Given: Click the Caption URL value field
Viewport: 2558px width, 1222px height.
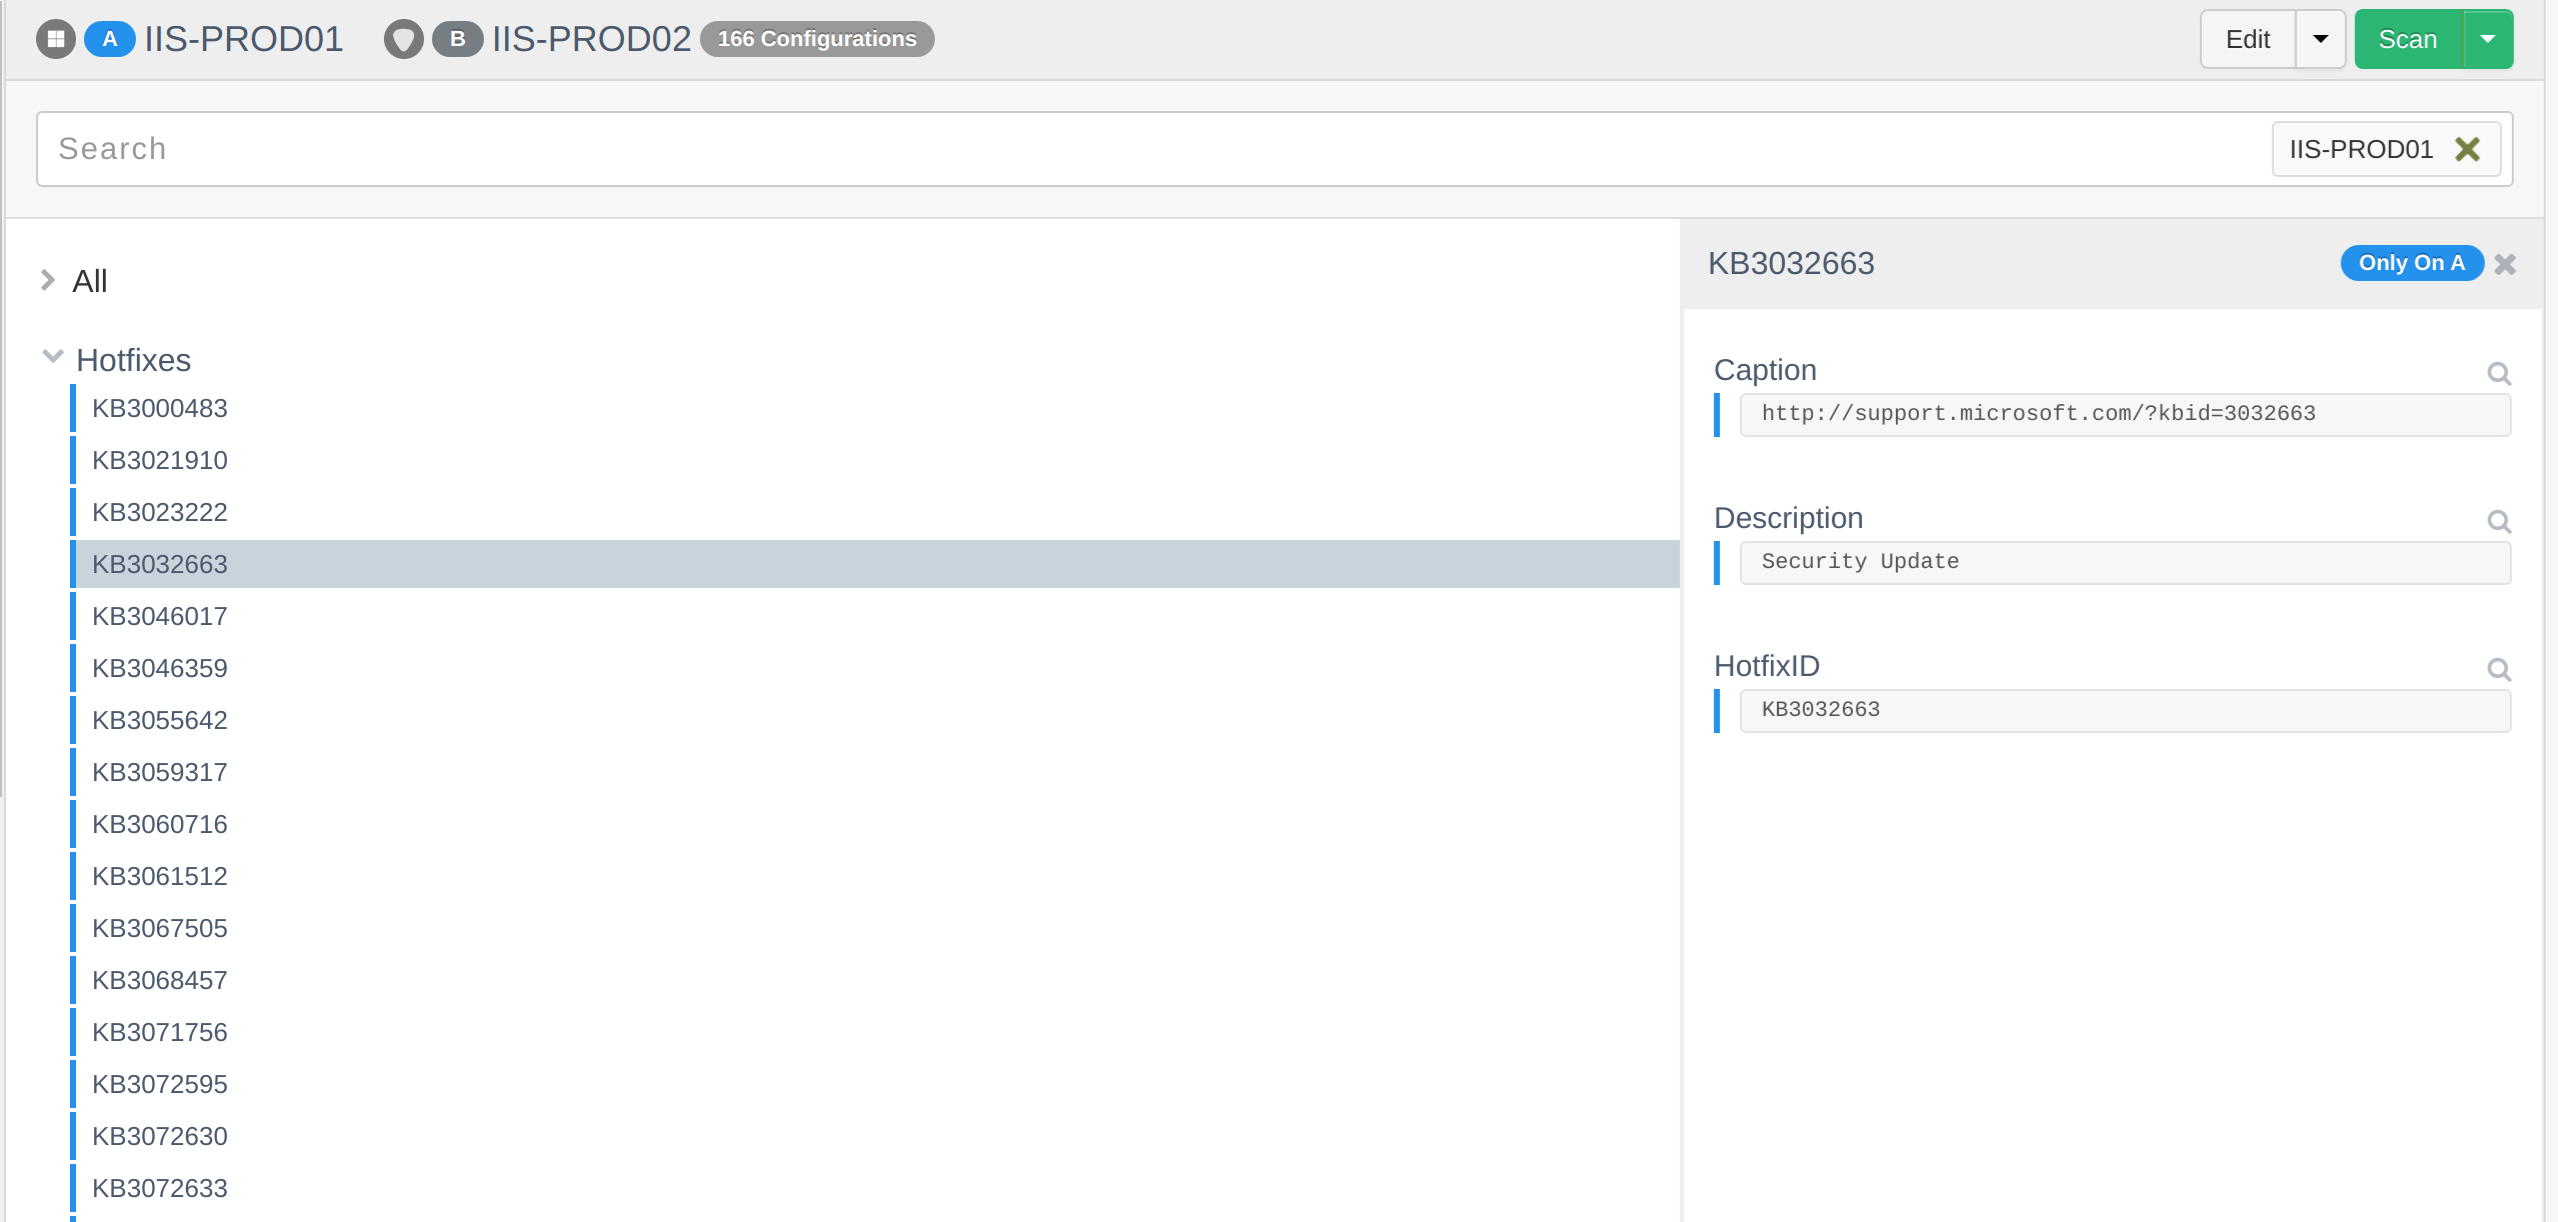Looking at the screenshot, I should click(2125, 414).
